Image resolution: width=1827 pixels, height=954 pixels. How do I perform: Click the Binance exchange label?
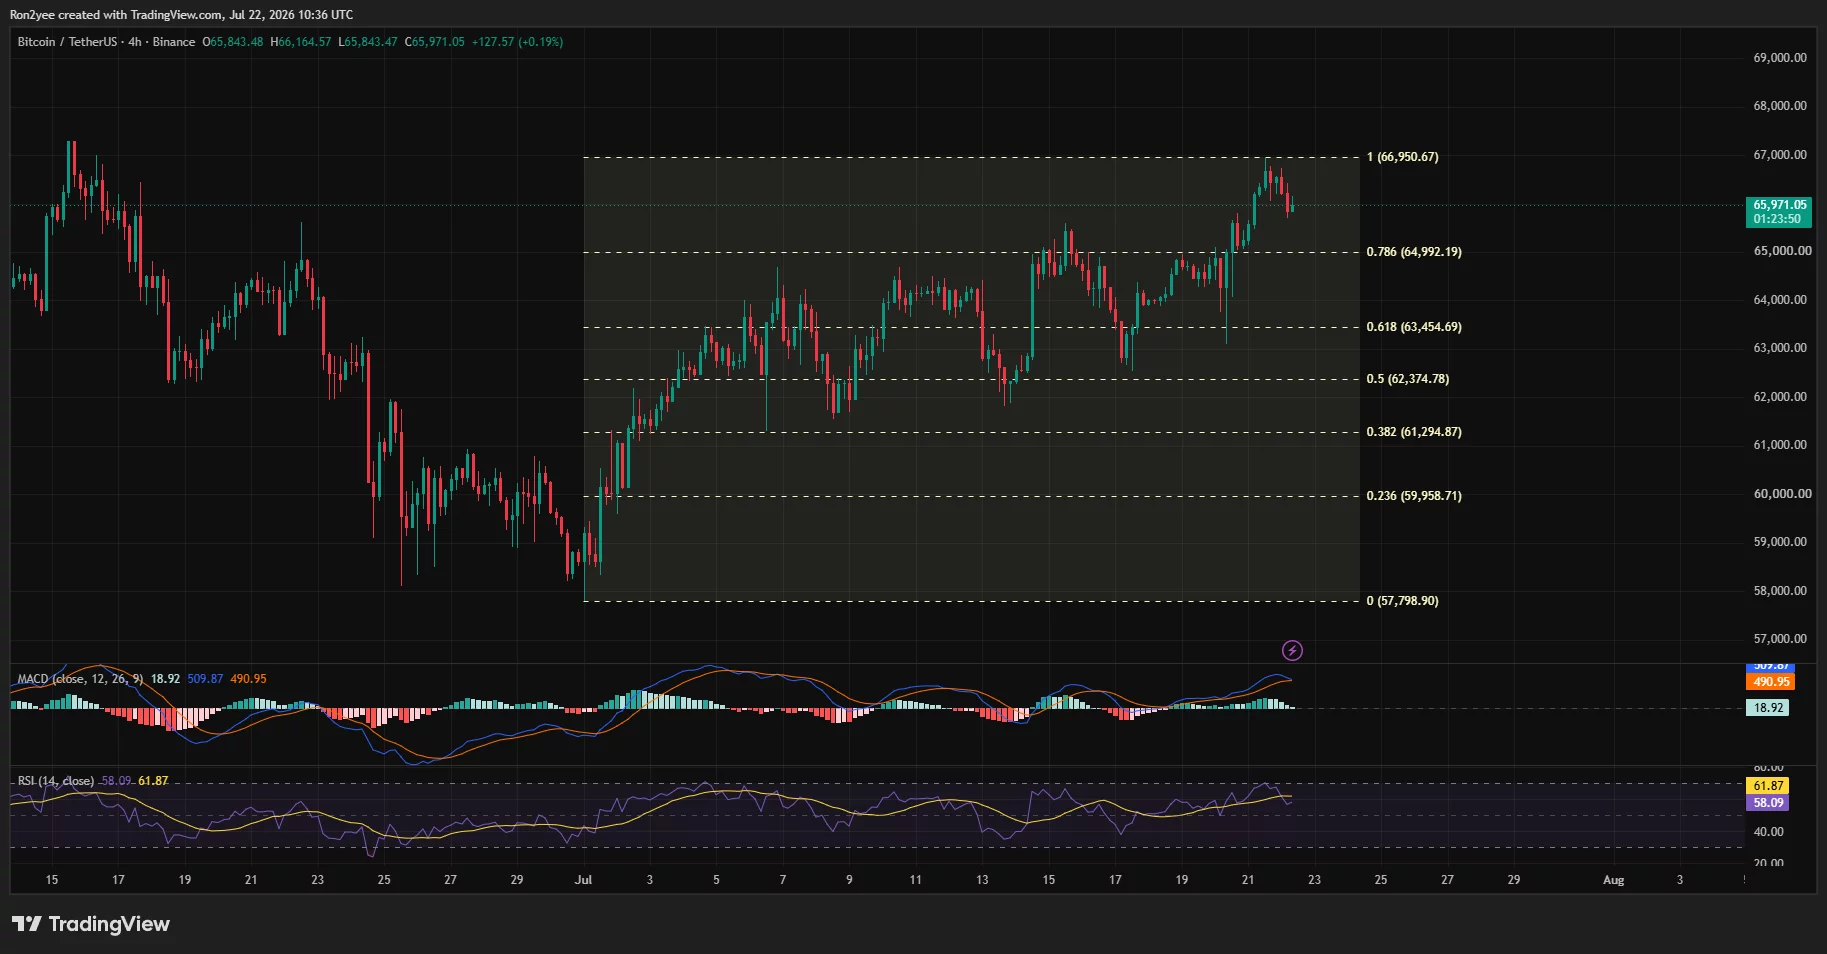click(x=174, y=42)
